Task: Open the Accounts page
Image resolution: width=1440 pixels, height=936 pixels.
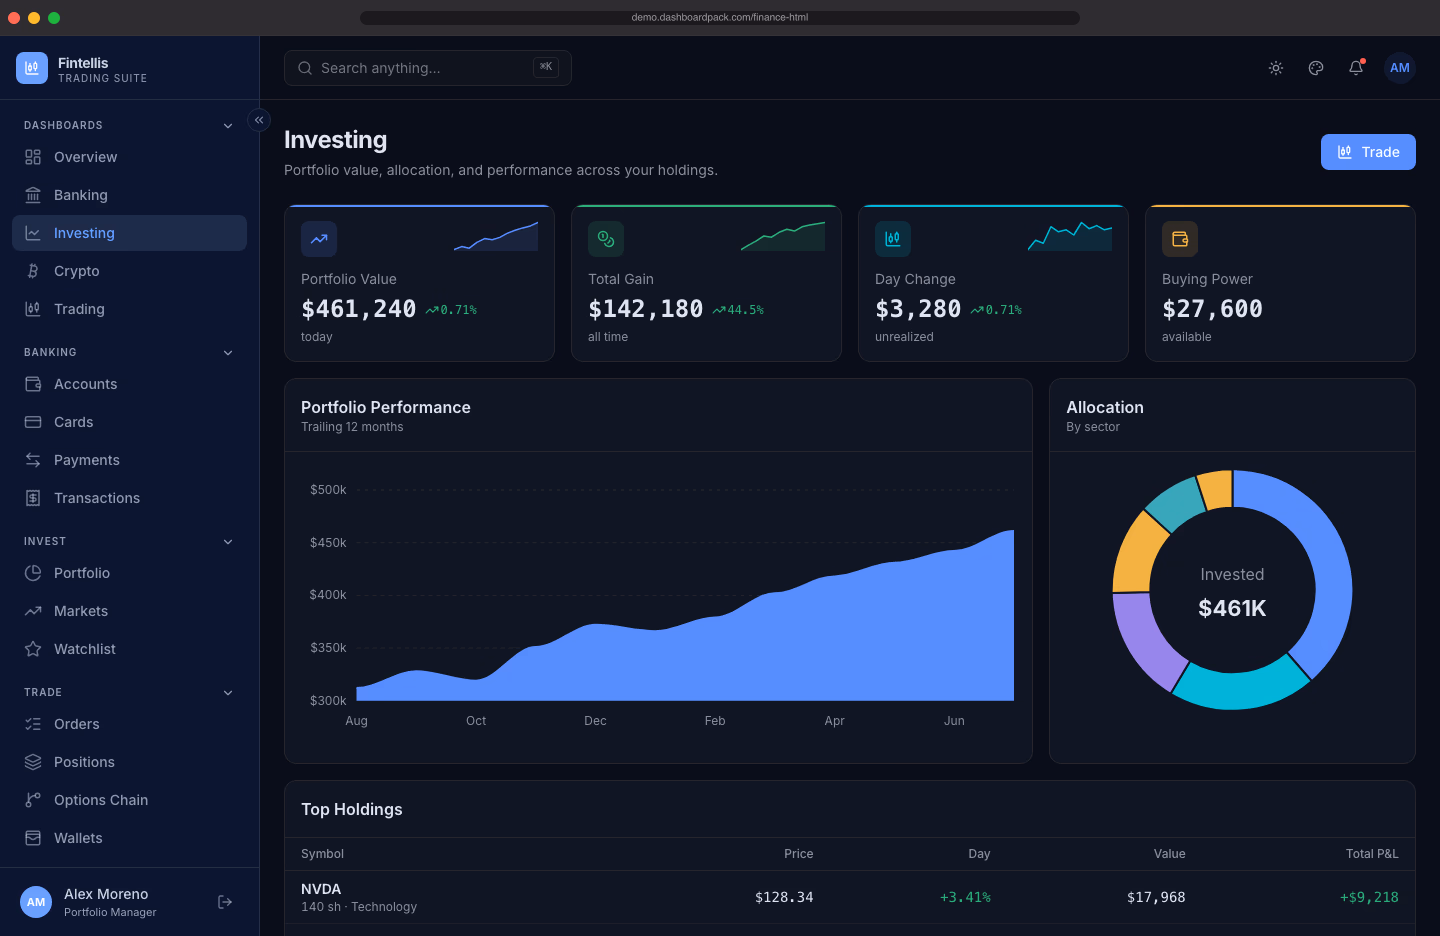Action: pos(129,384)
